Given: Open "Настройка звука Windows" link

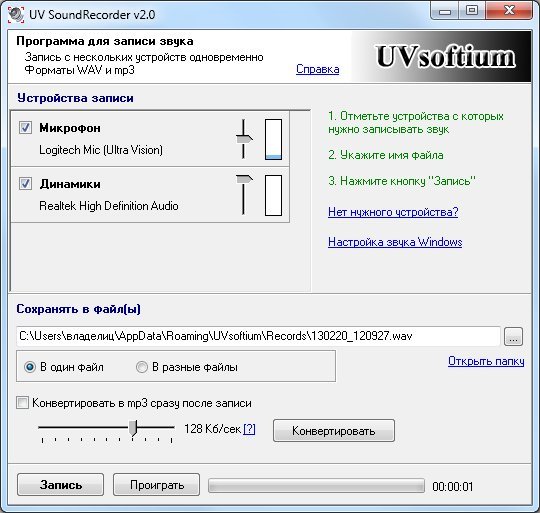Looking at the screenshot, I should pos(395,242).
